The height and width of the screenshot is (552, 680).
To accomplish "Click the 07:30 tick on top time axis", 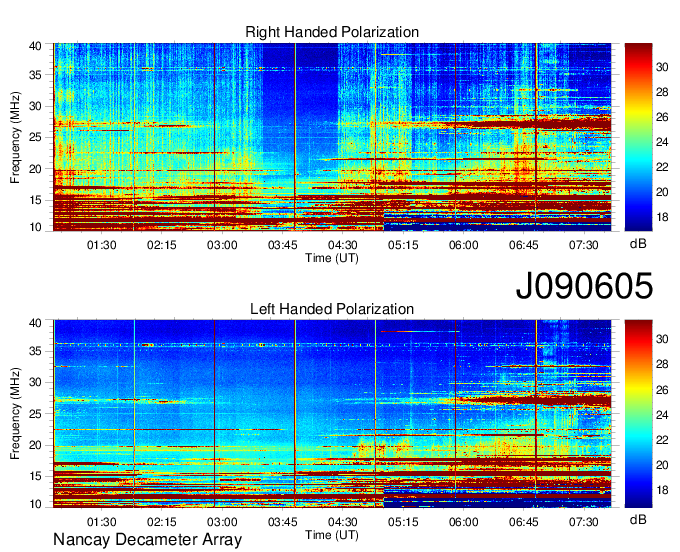I will pyautogui.click(x=584, y=245).
